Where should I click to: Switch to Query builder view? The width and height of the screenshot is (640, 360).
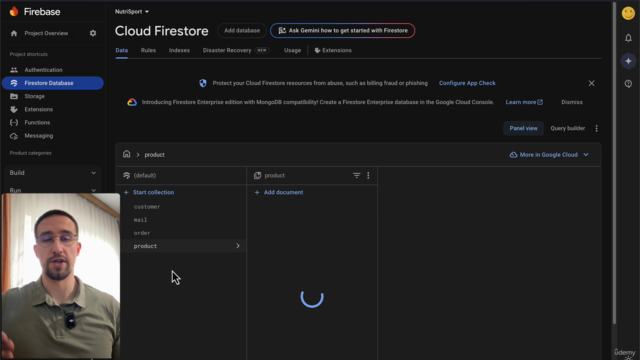pyautogui.click(x=567, y=129)
